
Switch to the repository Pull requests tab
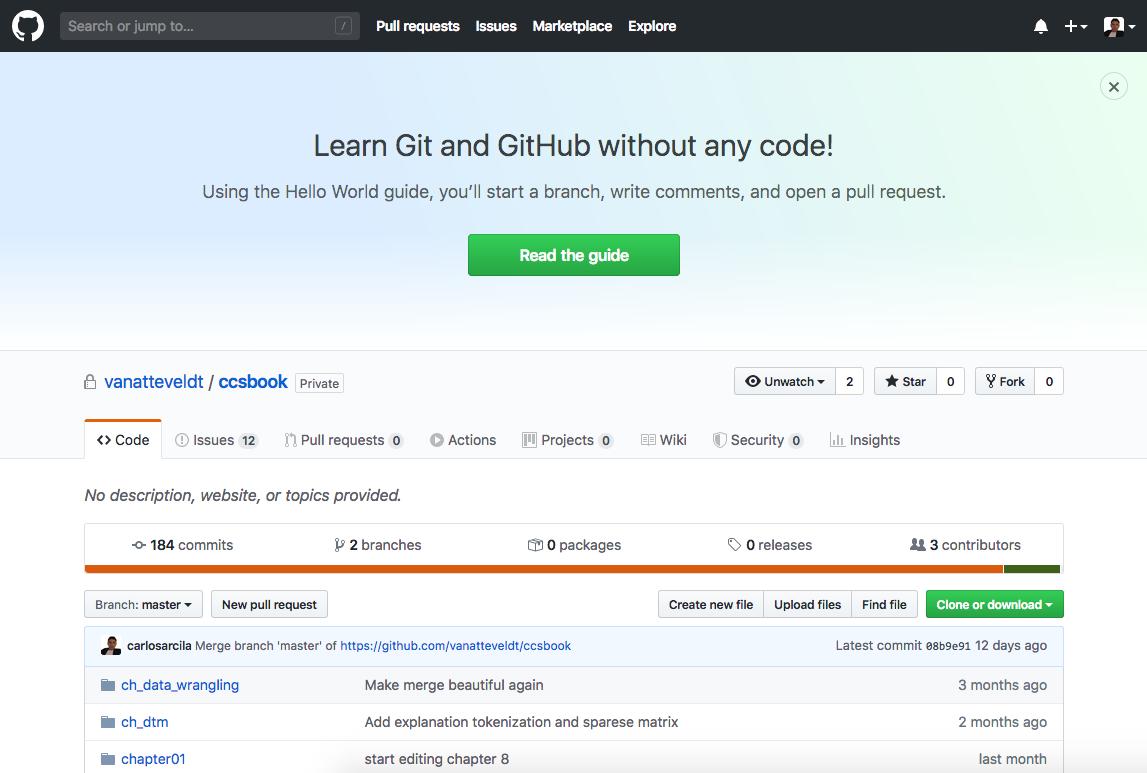tap(344, 440)
